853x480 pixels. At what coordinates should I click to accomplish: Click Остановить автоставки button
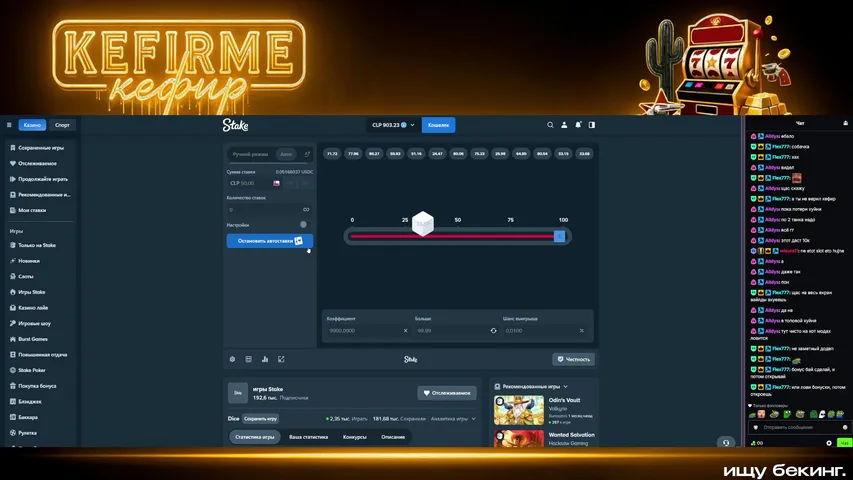pyautogui.click(x=270, y=241)
